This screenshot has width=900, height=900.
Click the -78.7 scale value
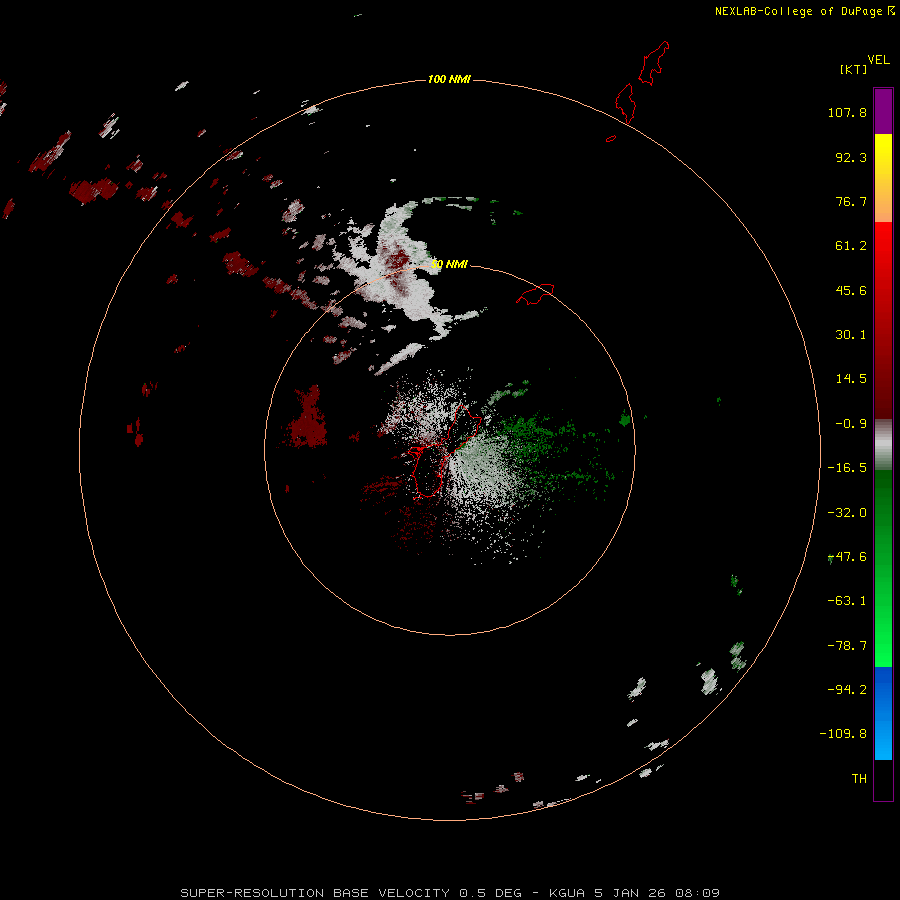[847, 646]
